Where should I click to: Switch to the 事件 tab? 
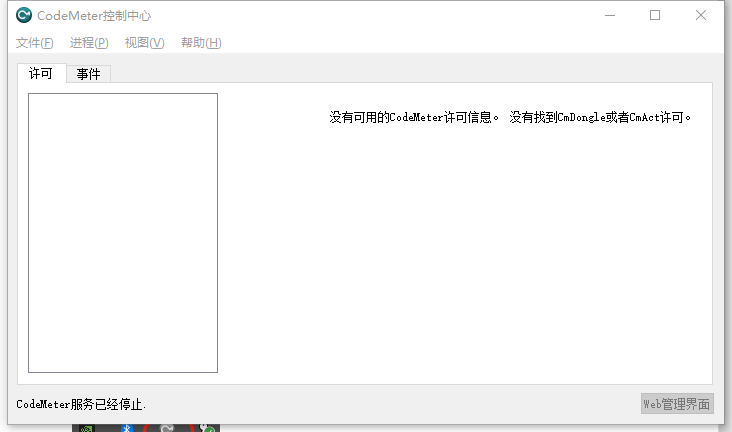coord(88,74)
